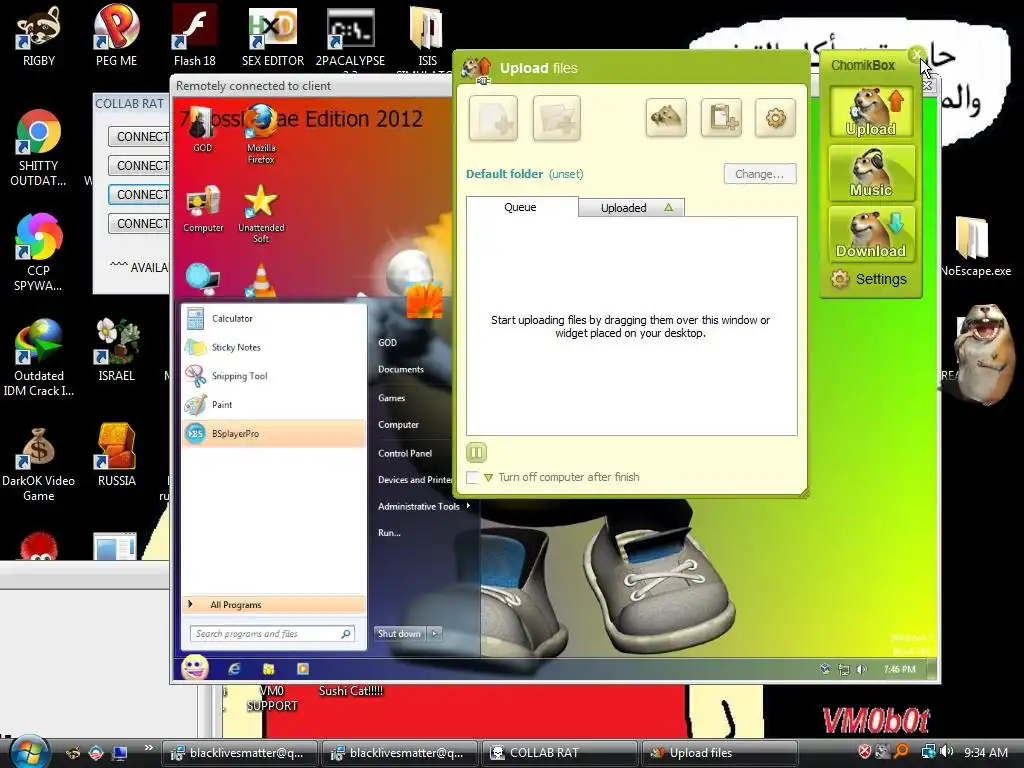1024x768 pixels.
Task: Expand All Programs in the Start menu
Action: pyautogui.click(x=274, y=605)
